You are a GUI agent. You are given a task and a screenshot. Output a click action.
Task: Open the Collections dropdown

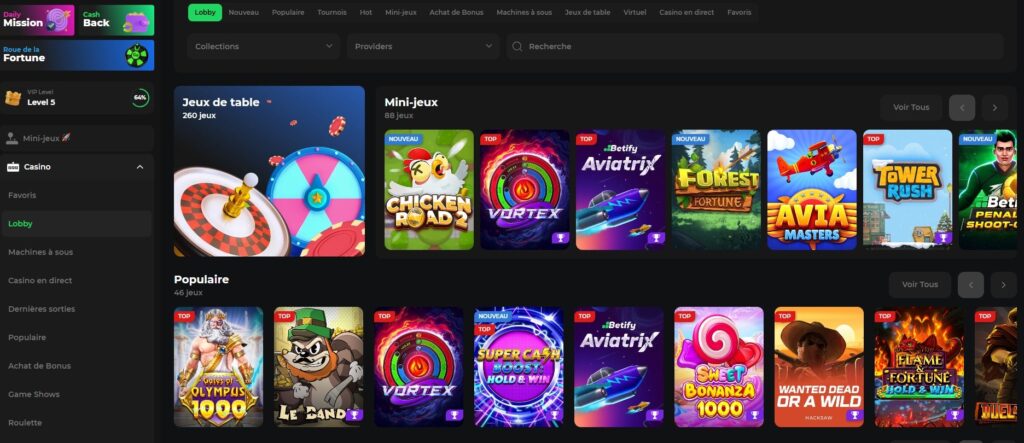coord(263,46)
